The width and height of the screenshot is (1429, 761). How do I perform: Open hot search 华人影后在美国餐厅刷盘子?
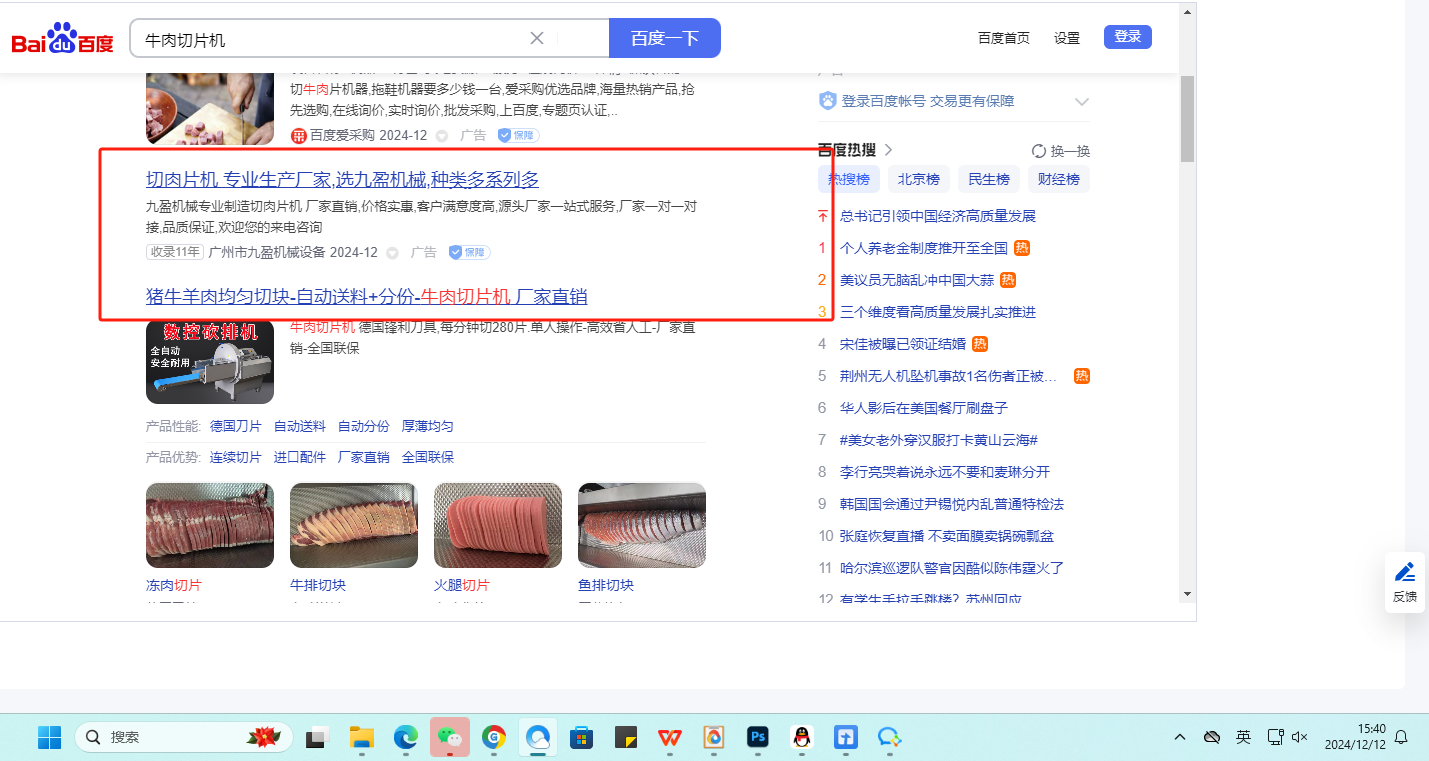pos(924,408)
